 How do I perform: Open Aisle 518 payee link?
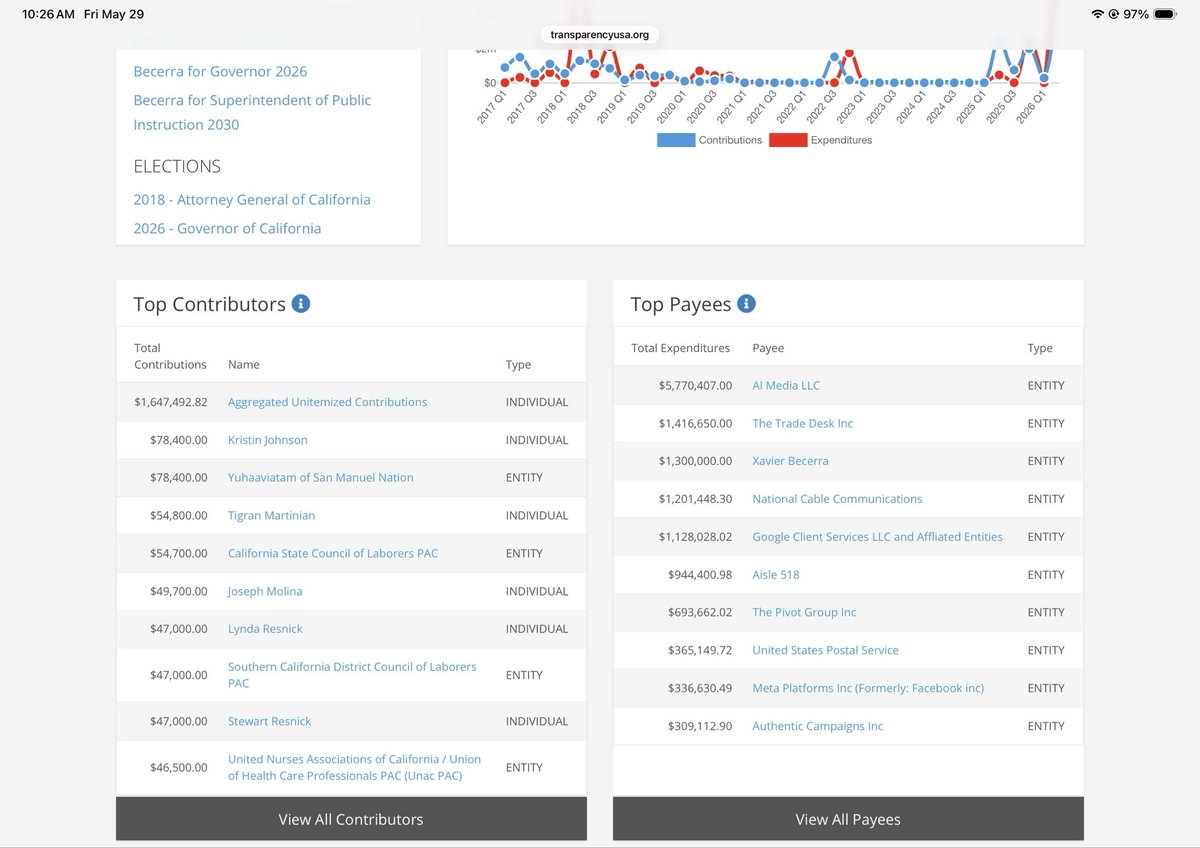[776, 575]
